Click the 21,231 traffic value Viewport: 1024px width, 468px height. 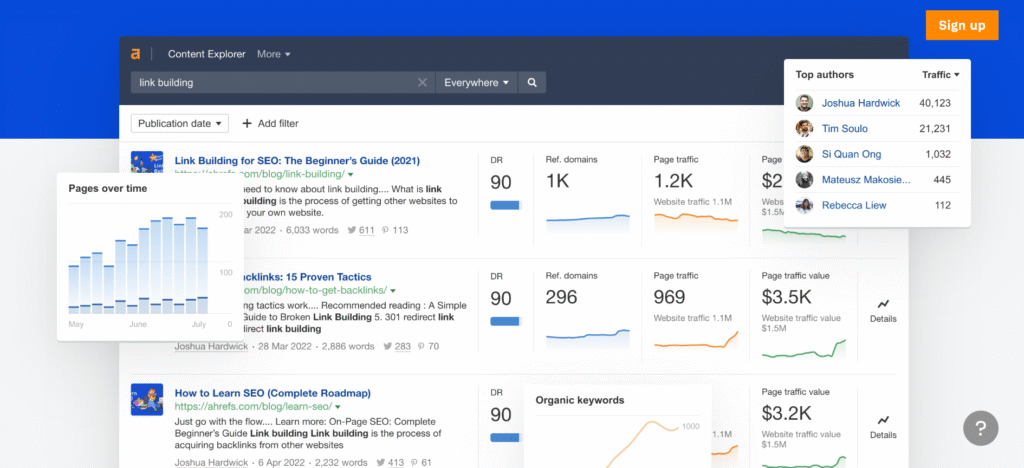click(935, 129)
